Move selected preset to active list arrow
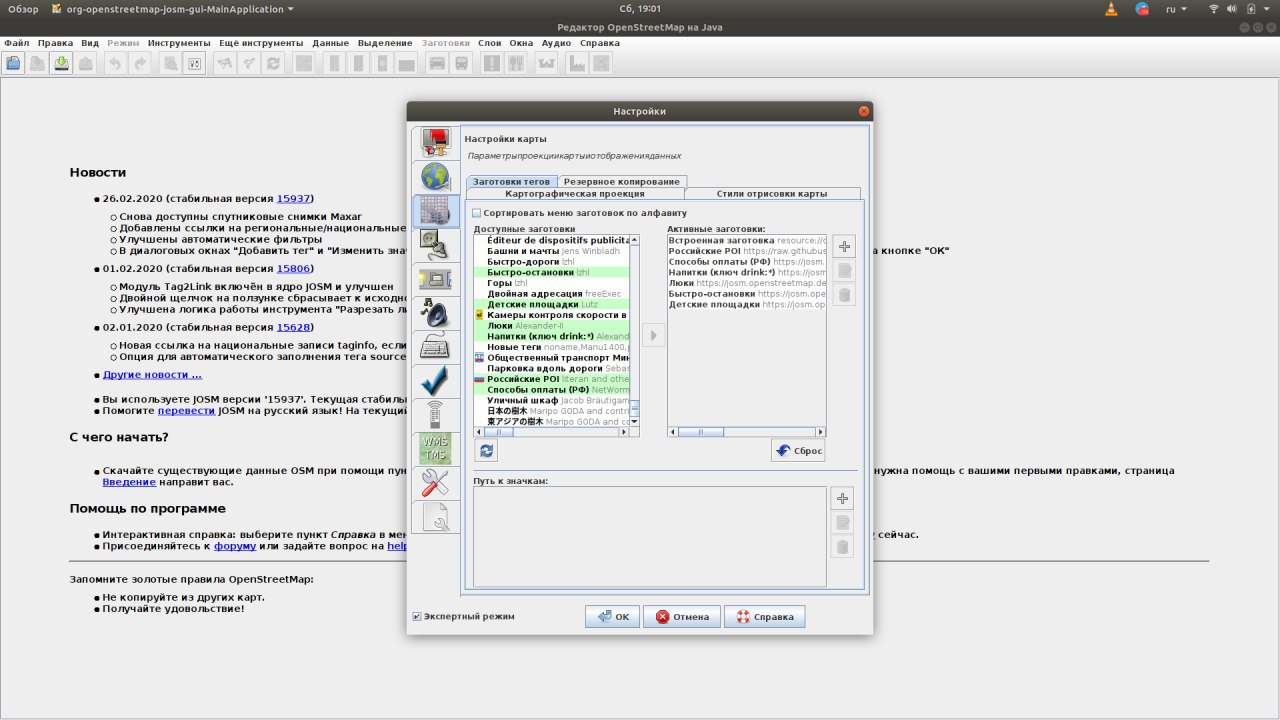The width and height of the screenshot is (1280, 720). coord(653,336)
